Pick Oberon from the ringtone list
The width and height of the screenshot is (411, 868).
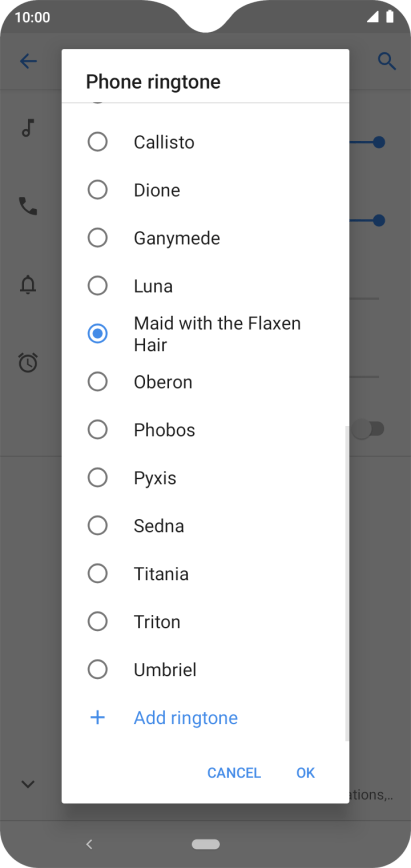[x=205, y=382]
